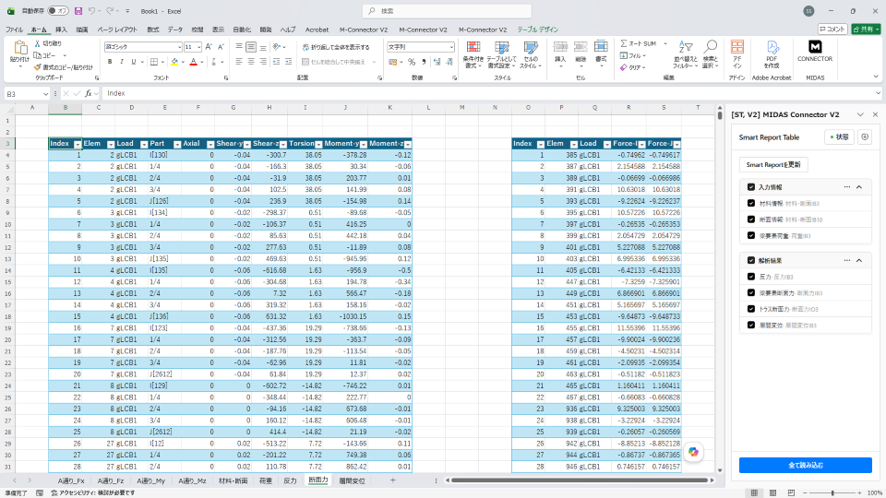Uncheck トラス断面力 checkbox

point(751,309)
